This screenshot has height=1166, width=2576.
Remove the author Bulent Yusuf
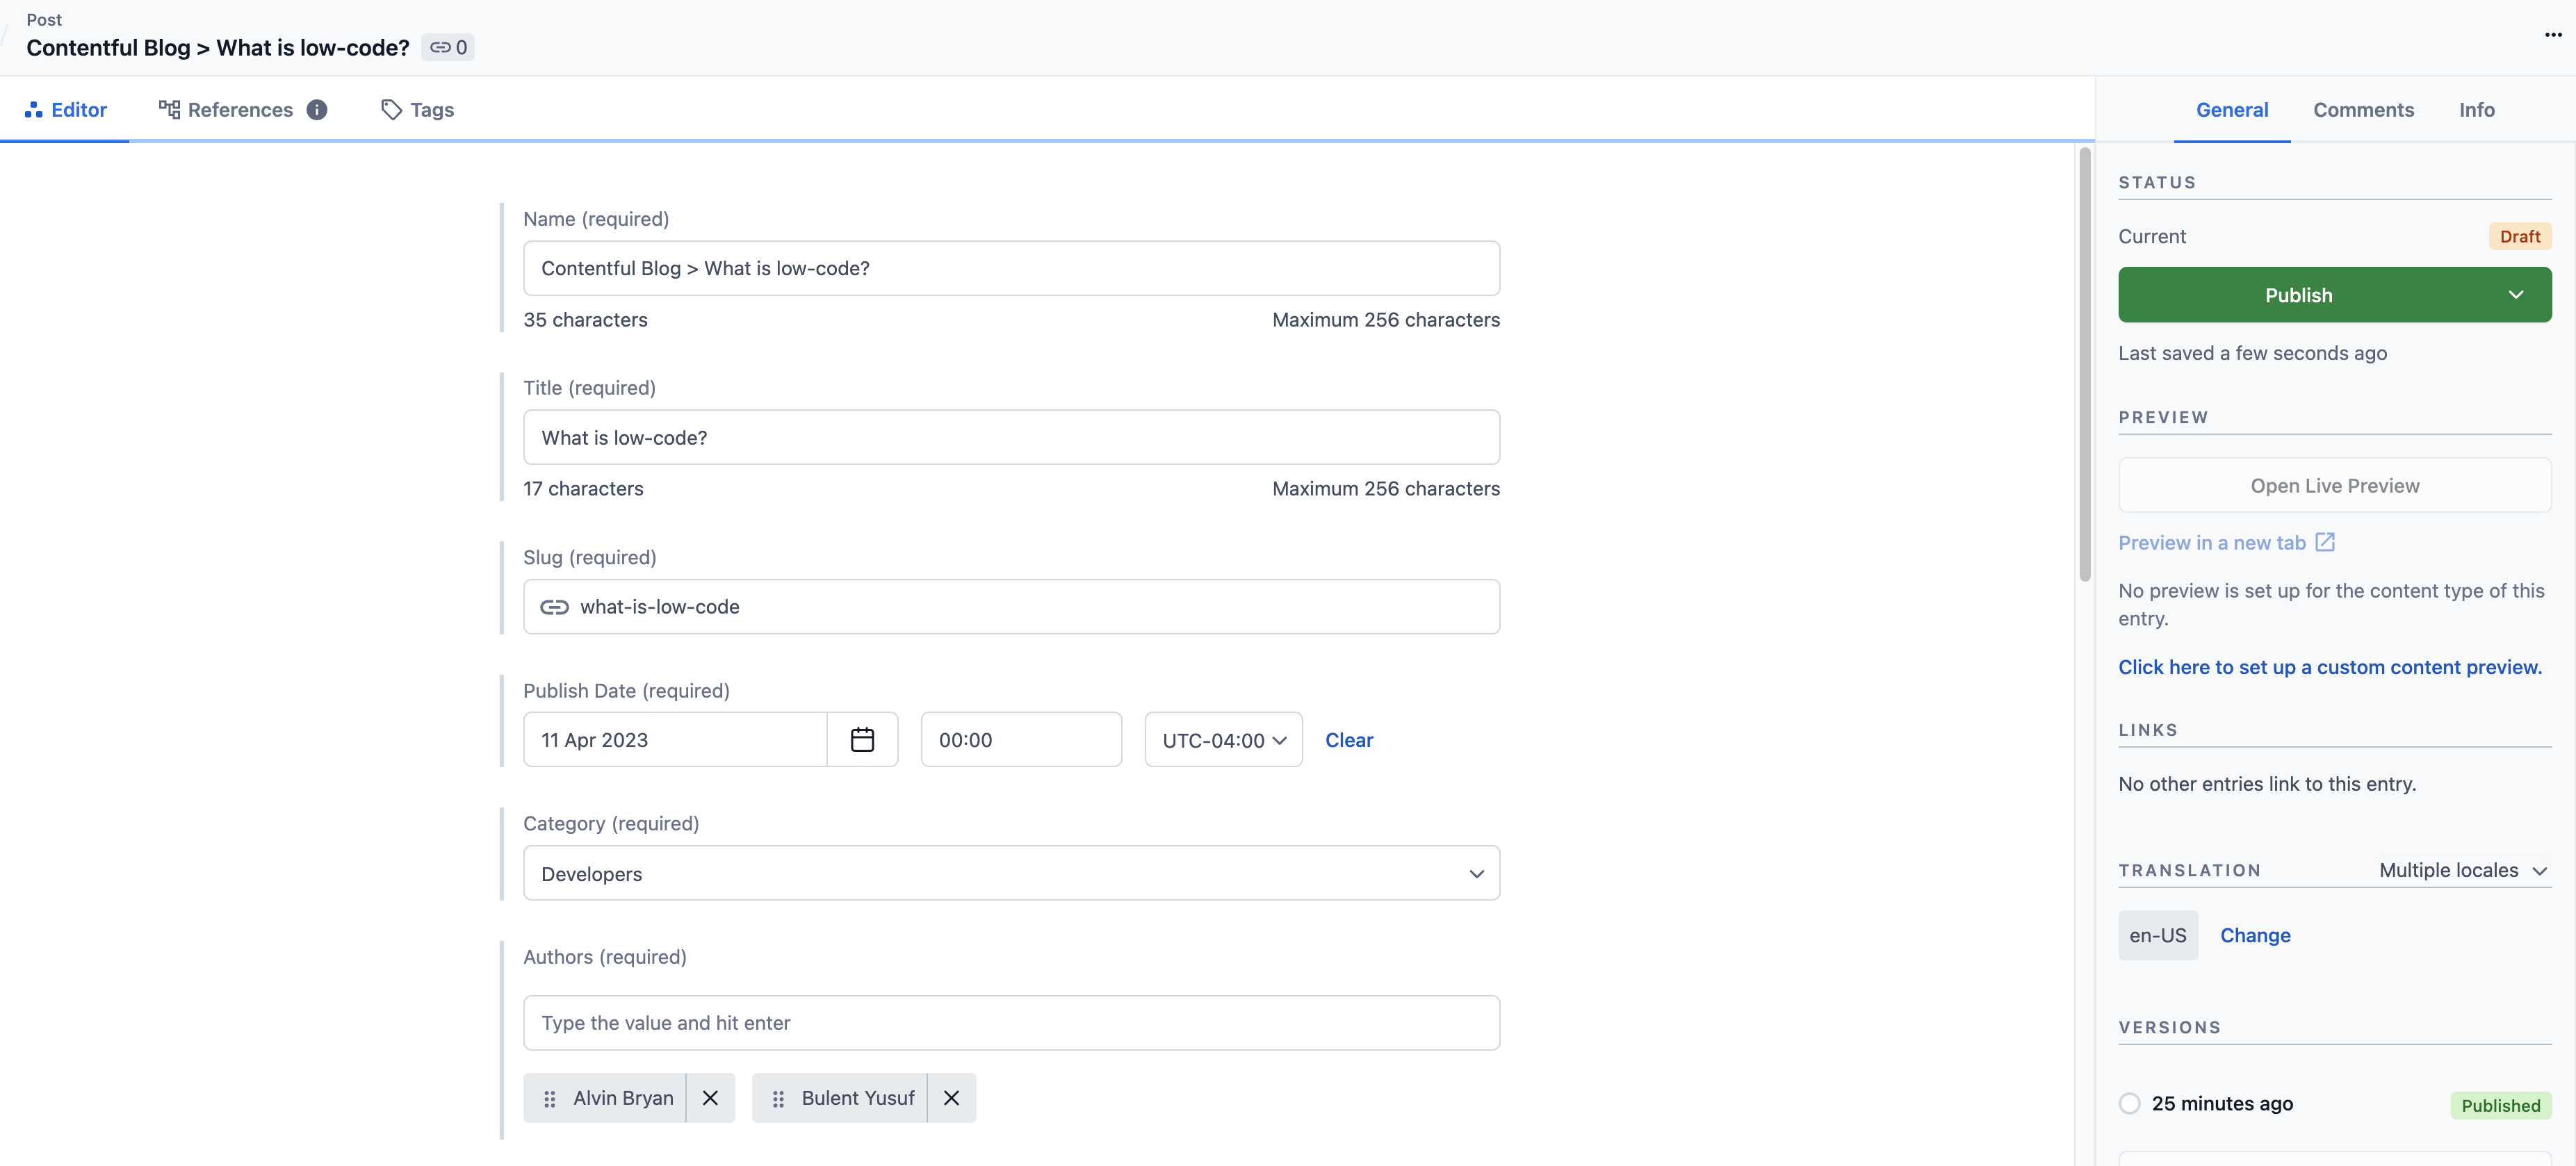951,1098
